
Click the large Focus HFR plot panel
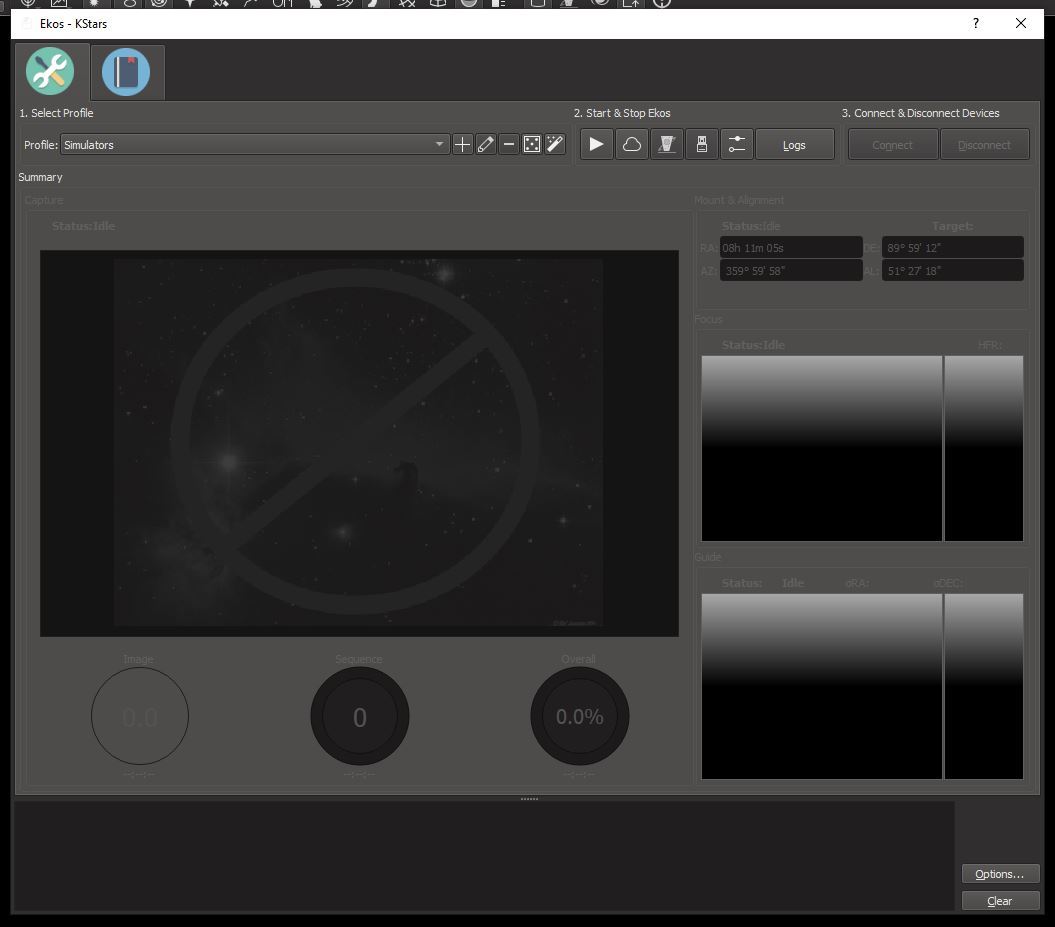click(x=822, y=448)
